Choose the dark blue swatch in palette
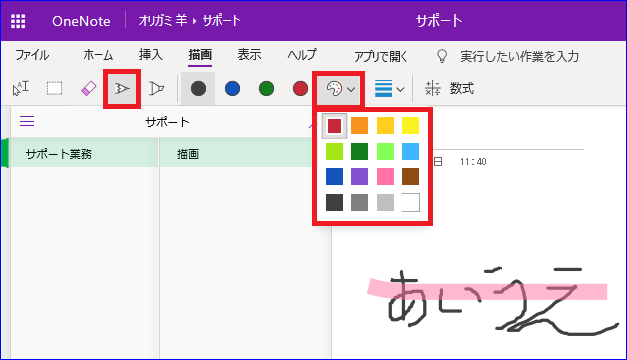Viewport: 627px width, 360px height. pos(334,176)
